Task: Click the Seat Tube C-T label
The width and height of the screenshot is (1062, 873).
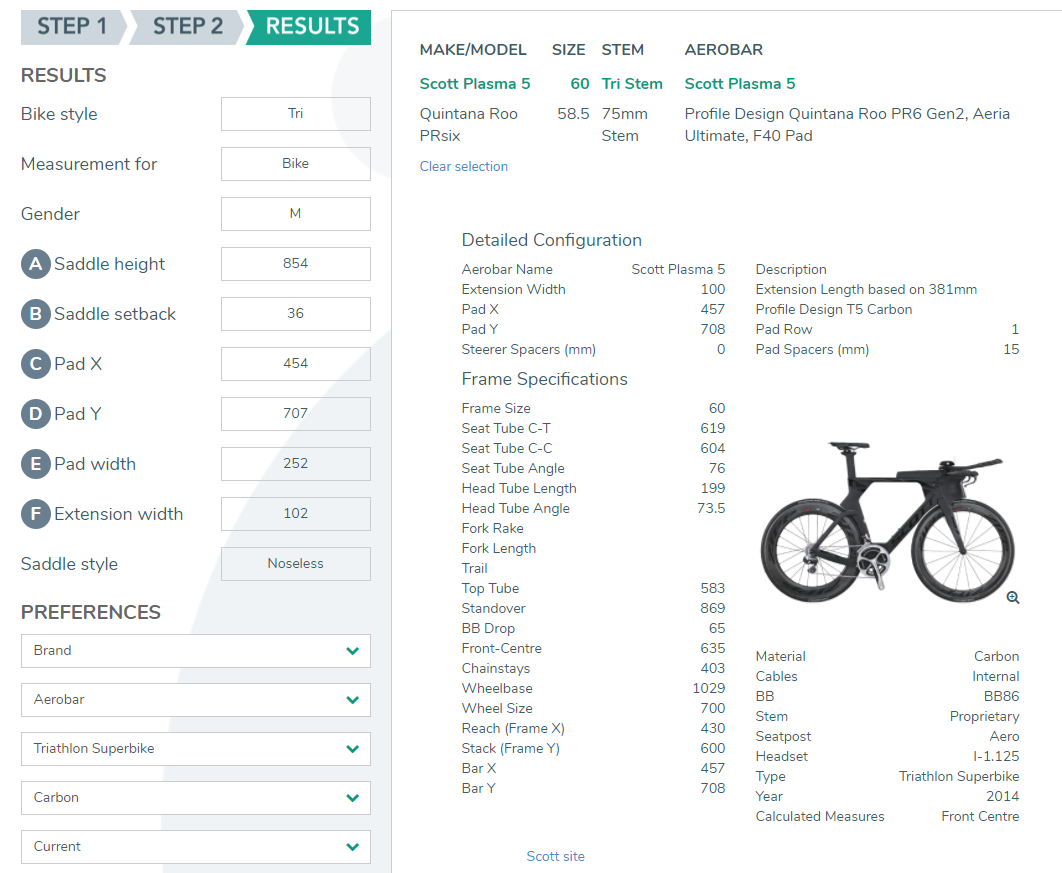Action: tap(506, 429)
